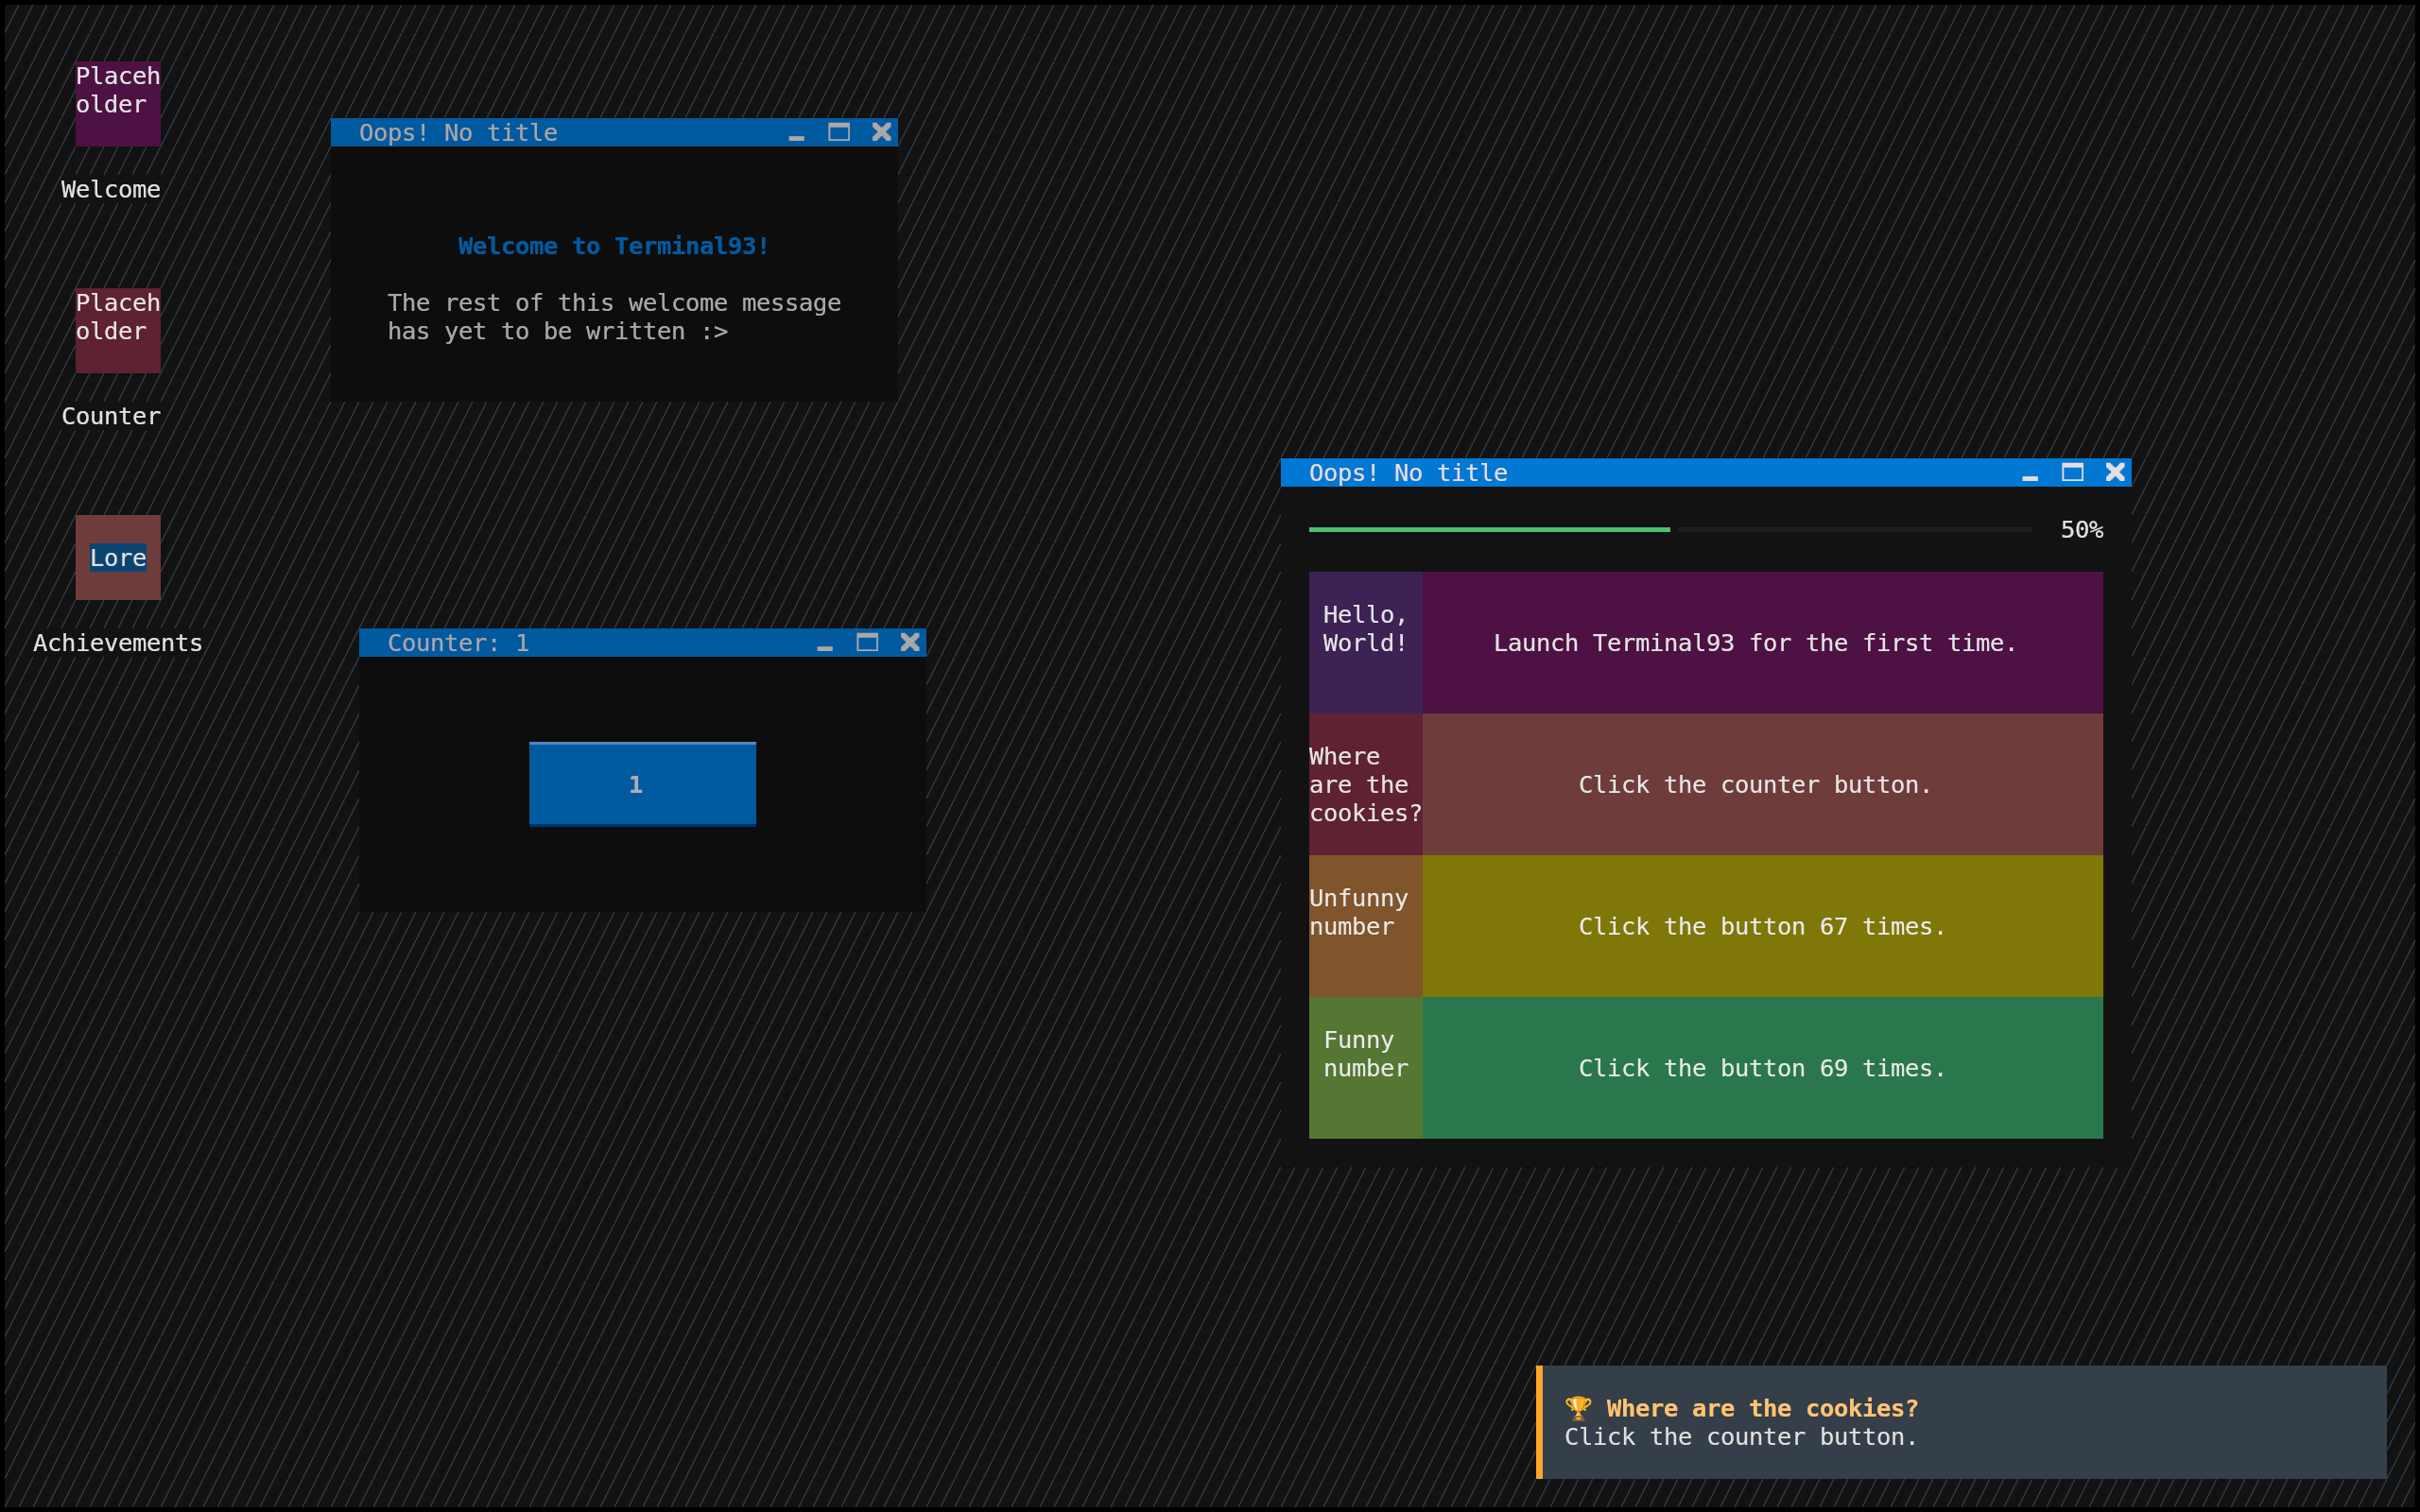This screenshot has height=1512, width=2420.
Task: Open the Achievements Lore desktop icon
Action: (117, 558)
